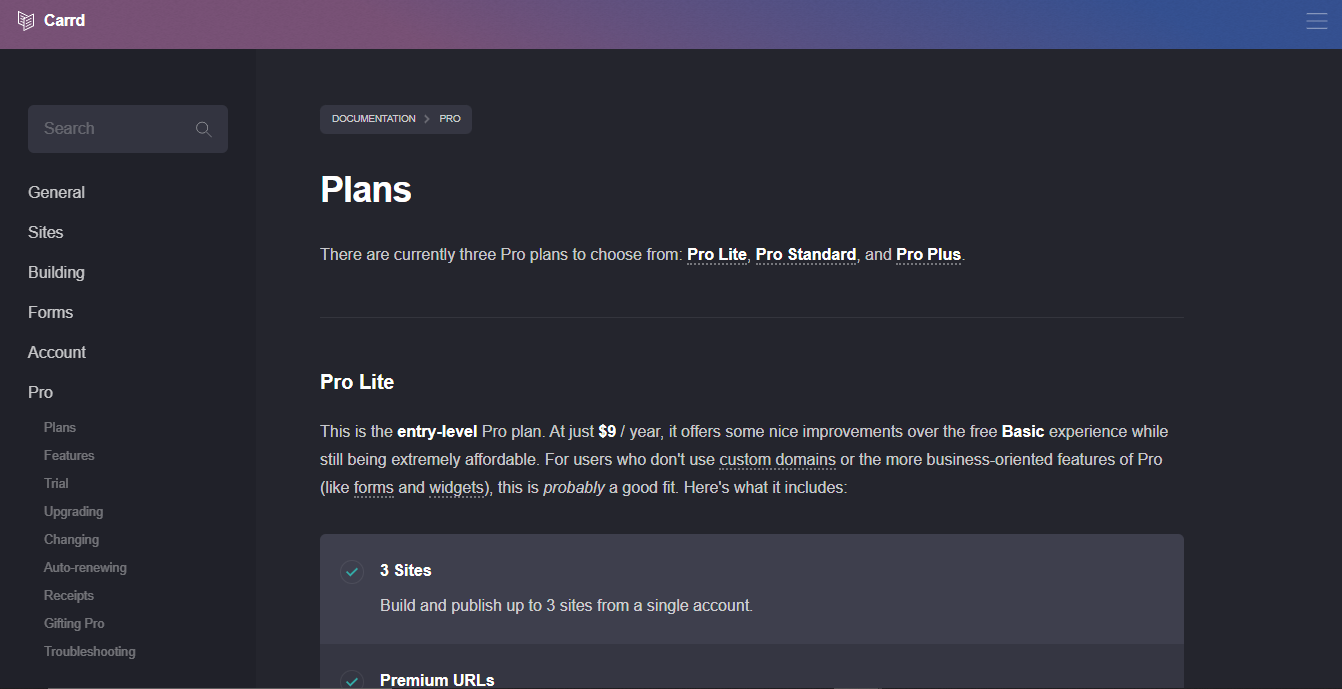
Task: Open the Forms sidebar section
Action: [50, 312]
